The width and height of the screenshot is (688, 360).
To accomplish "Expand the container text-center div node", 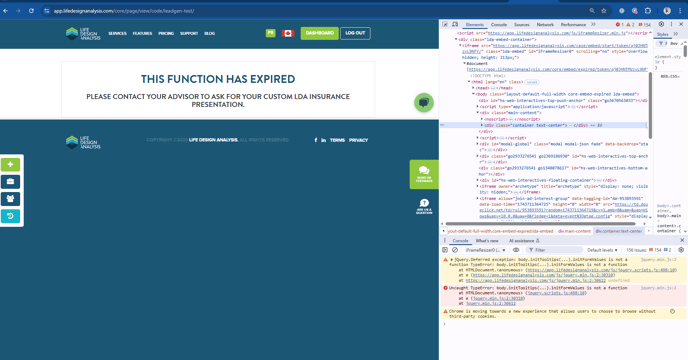I will pos(482,125).
